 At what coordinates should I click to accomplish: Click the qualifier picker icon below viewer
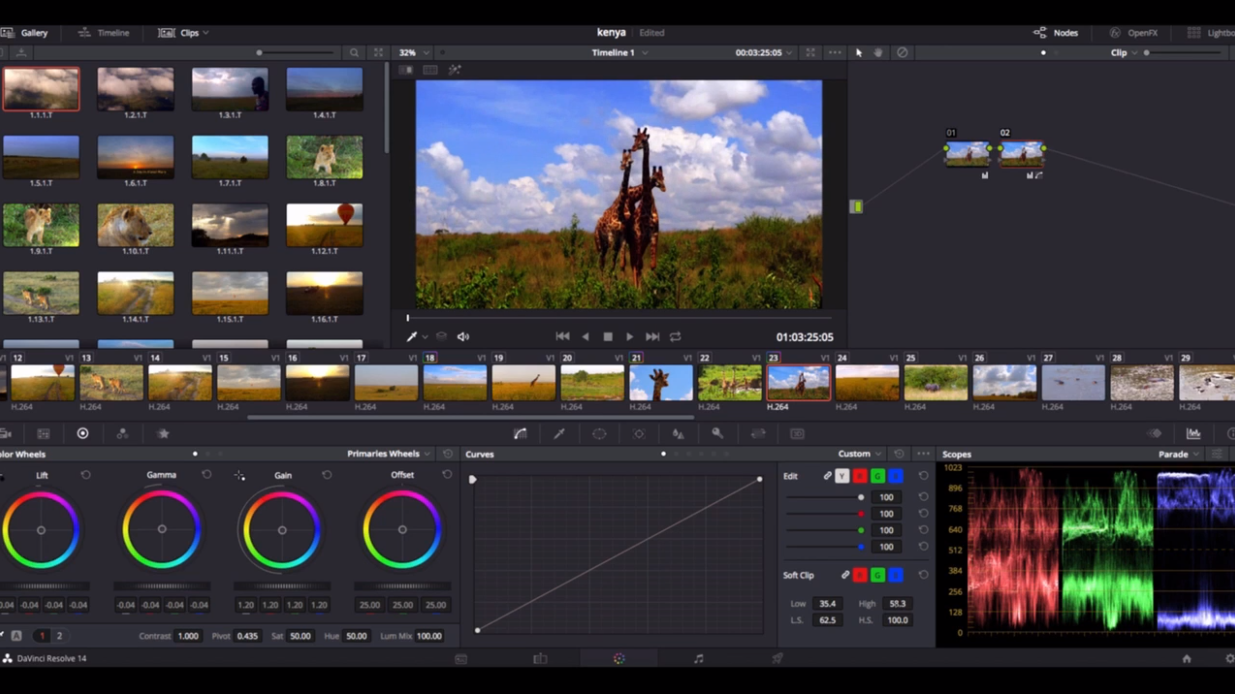coord(411,337)
